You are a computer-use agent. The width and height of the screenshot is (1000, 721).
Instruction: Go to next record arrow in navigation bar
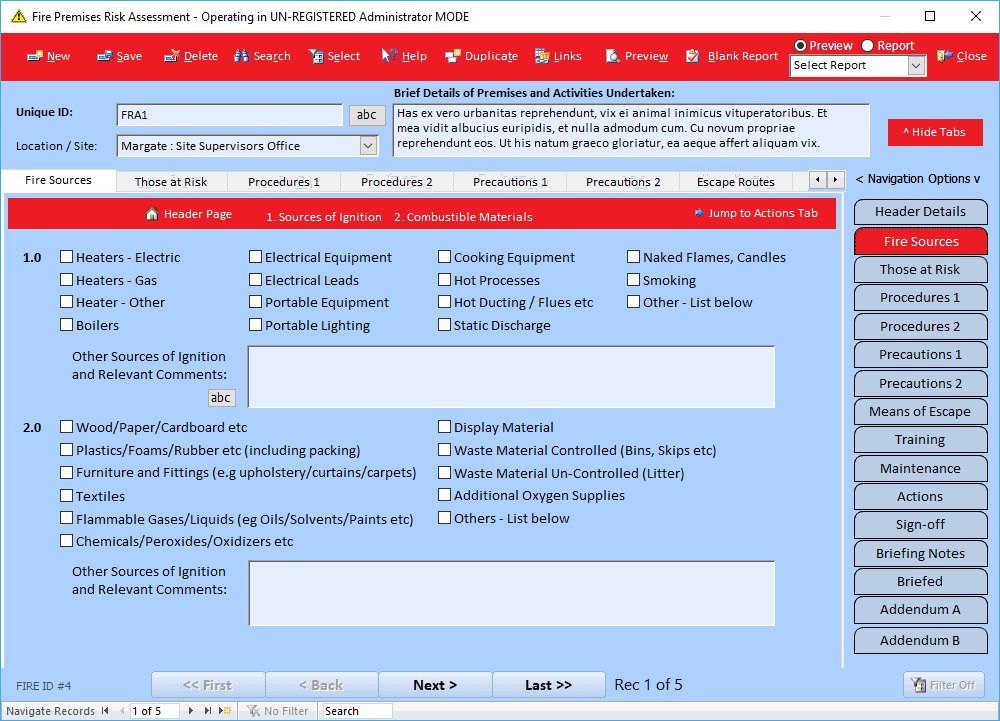pyautogui.click(x=191, y=710)
